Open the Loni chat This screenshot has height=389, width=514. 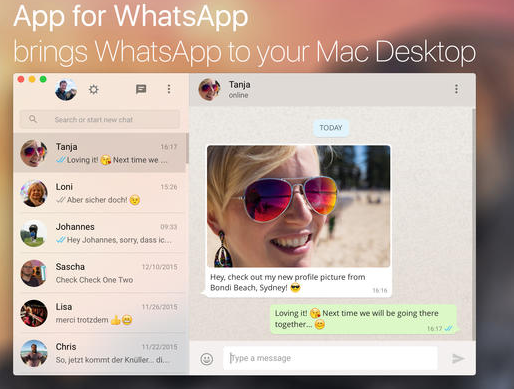pos(100,193)
